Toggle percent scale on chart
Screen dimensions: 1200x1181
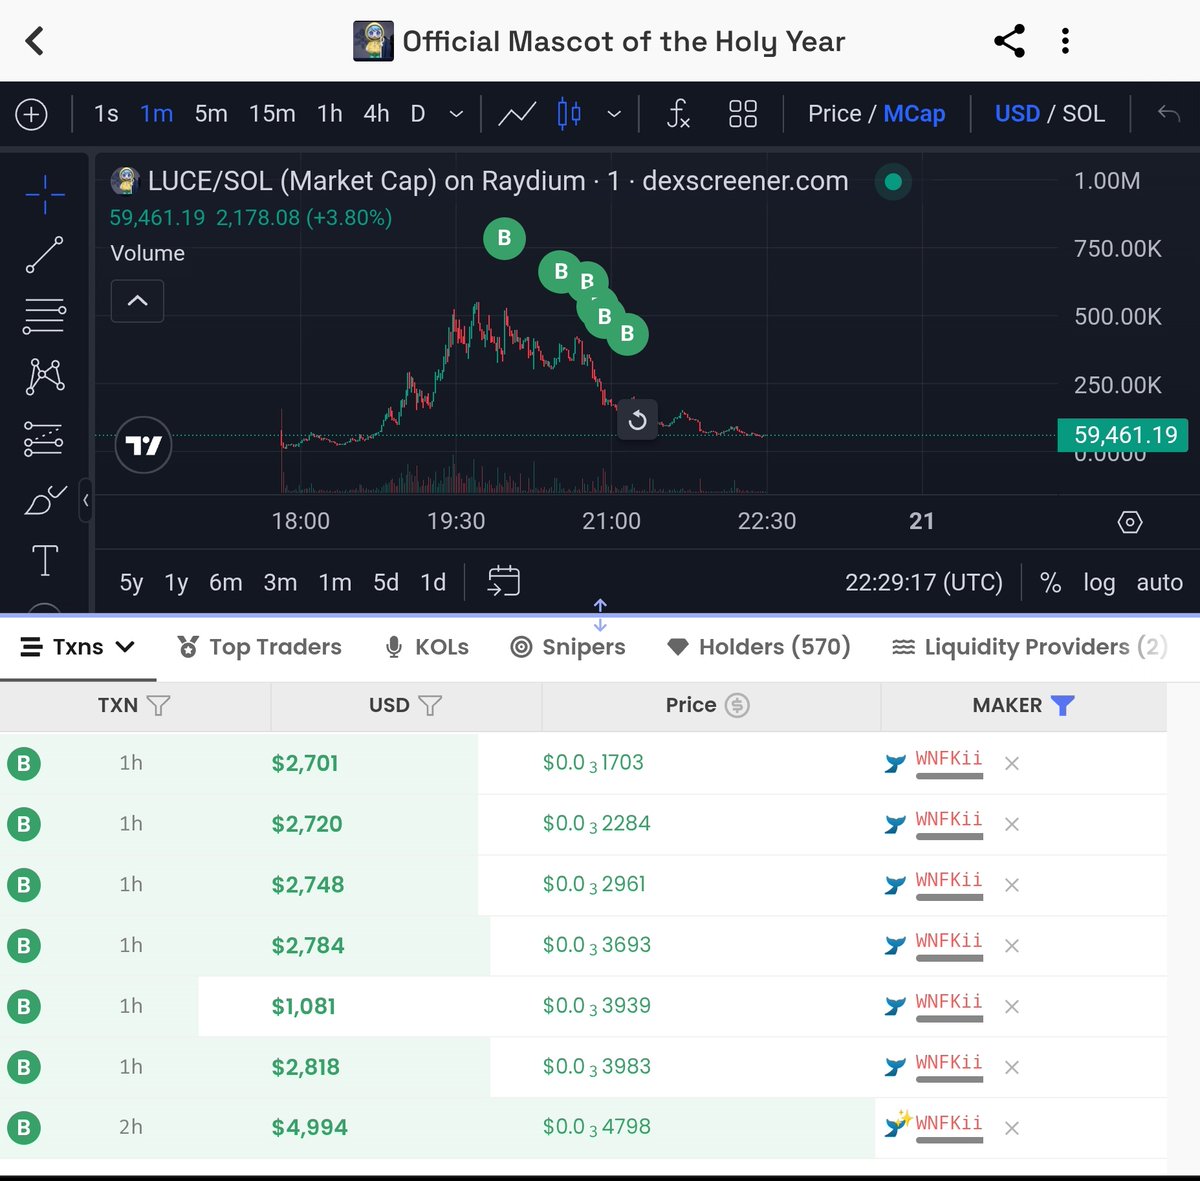click(1050, 583)
